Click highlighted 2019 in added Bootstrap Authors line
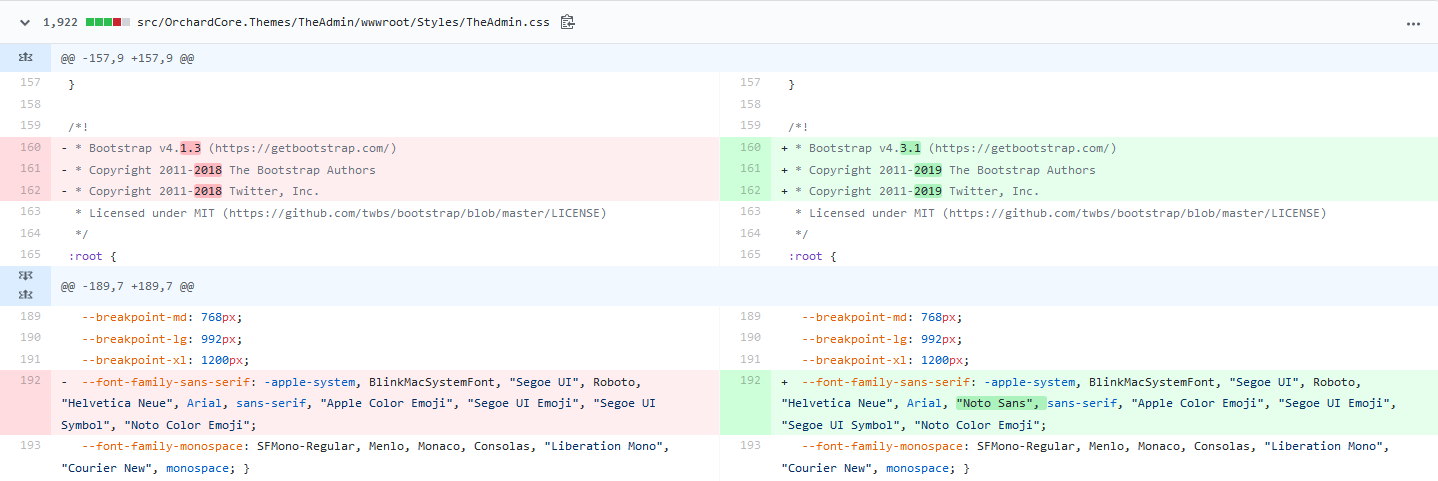Image resolution: width=1438 pixels, height=481 pixels. click(x=928, y=170)
